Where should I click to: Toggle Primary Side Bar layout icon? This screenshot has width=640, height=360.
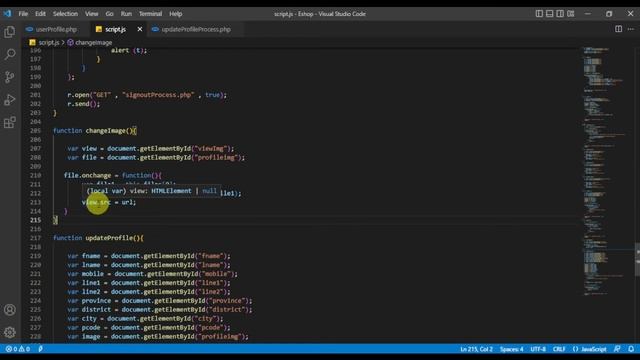(539, 13)
